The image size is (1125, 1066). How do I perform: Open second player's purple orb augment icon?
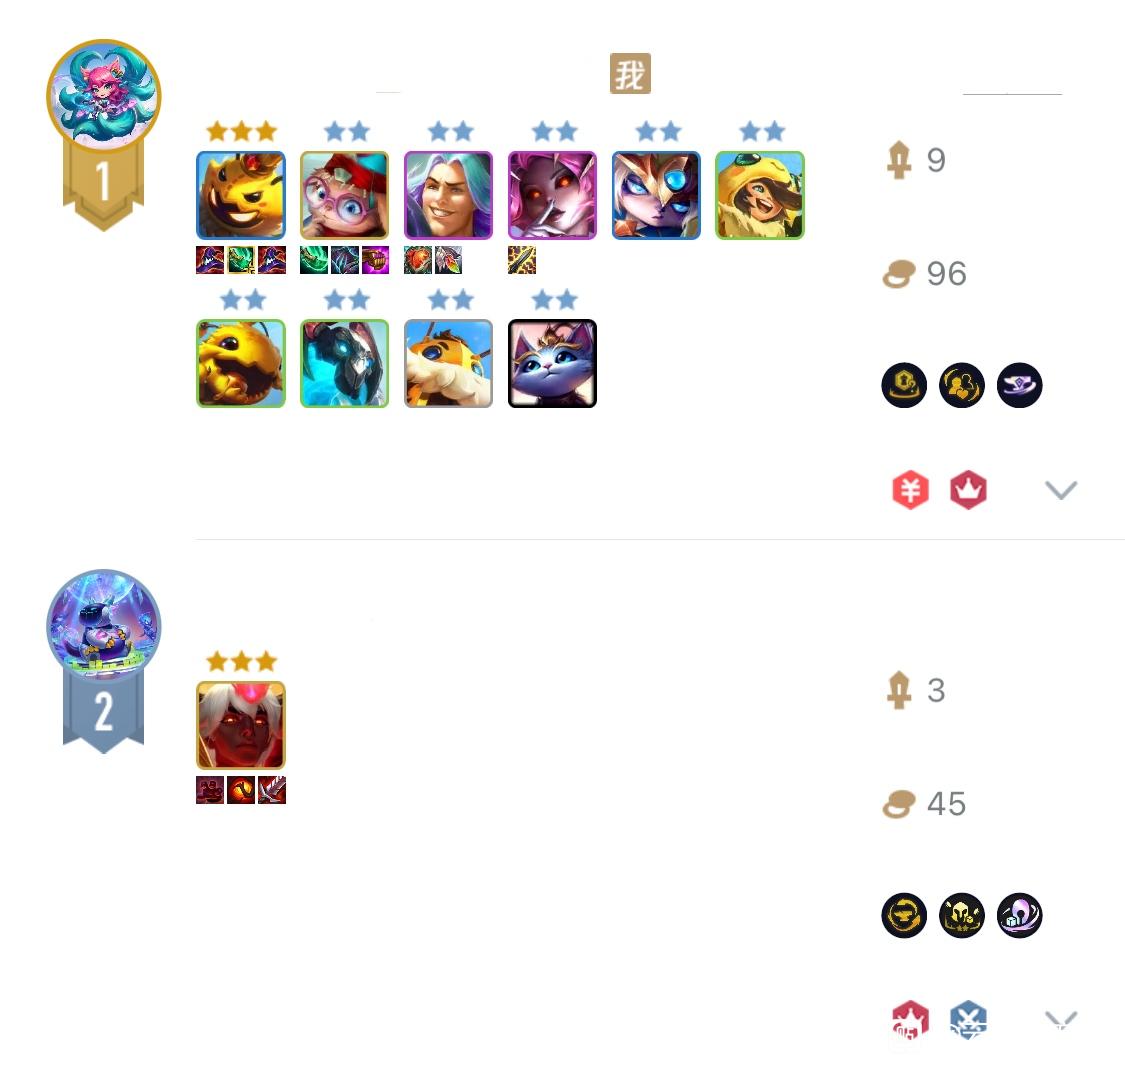(x=1020, y=915)
